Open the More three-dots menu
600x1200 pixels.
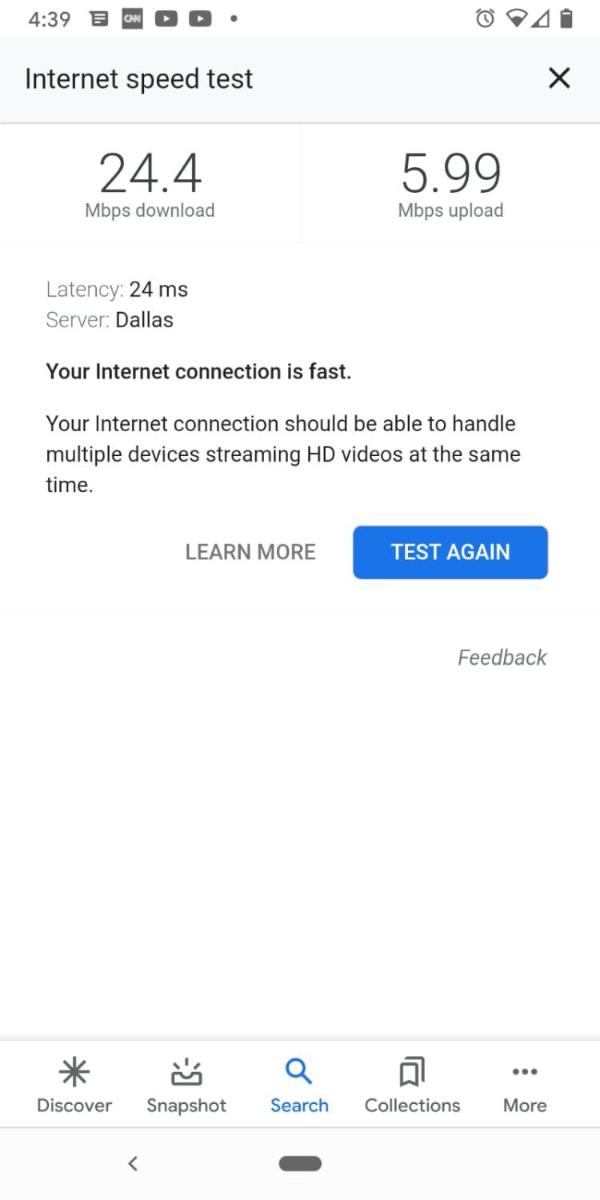click(525, 1072)
